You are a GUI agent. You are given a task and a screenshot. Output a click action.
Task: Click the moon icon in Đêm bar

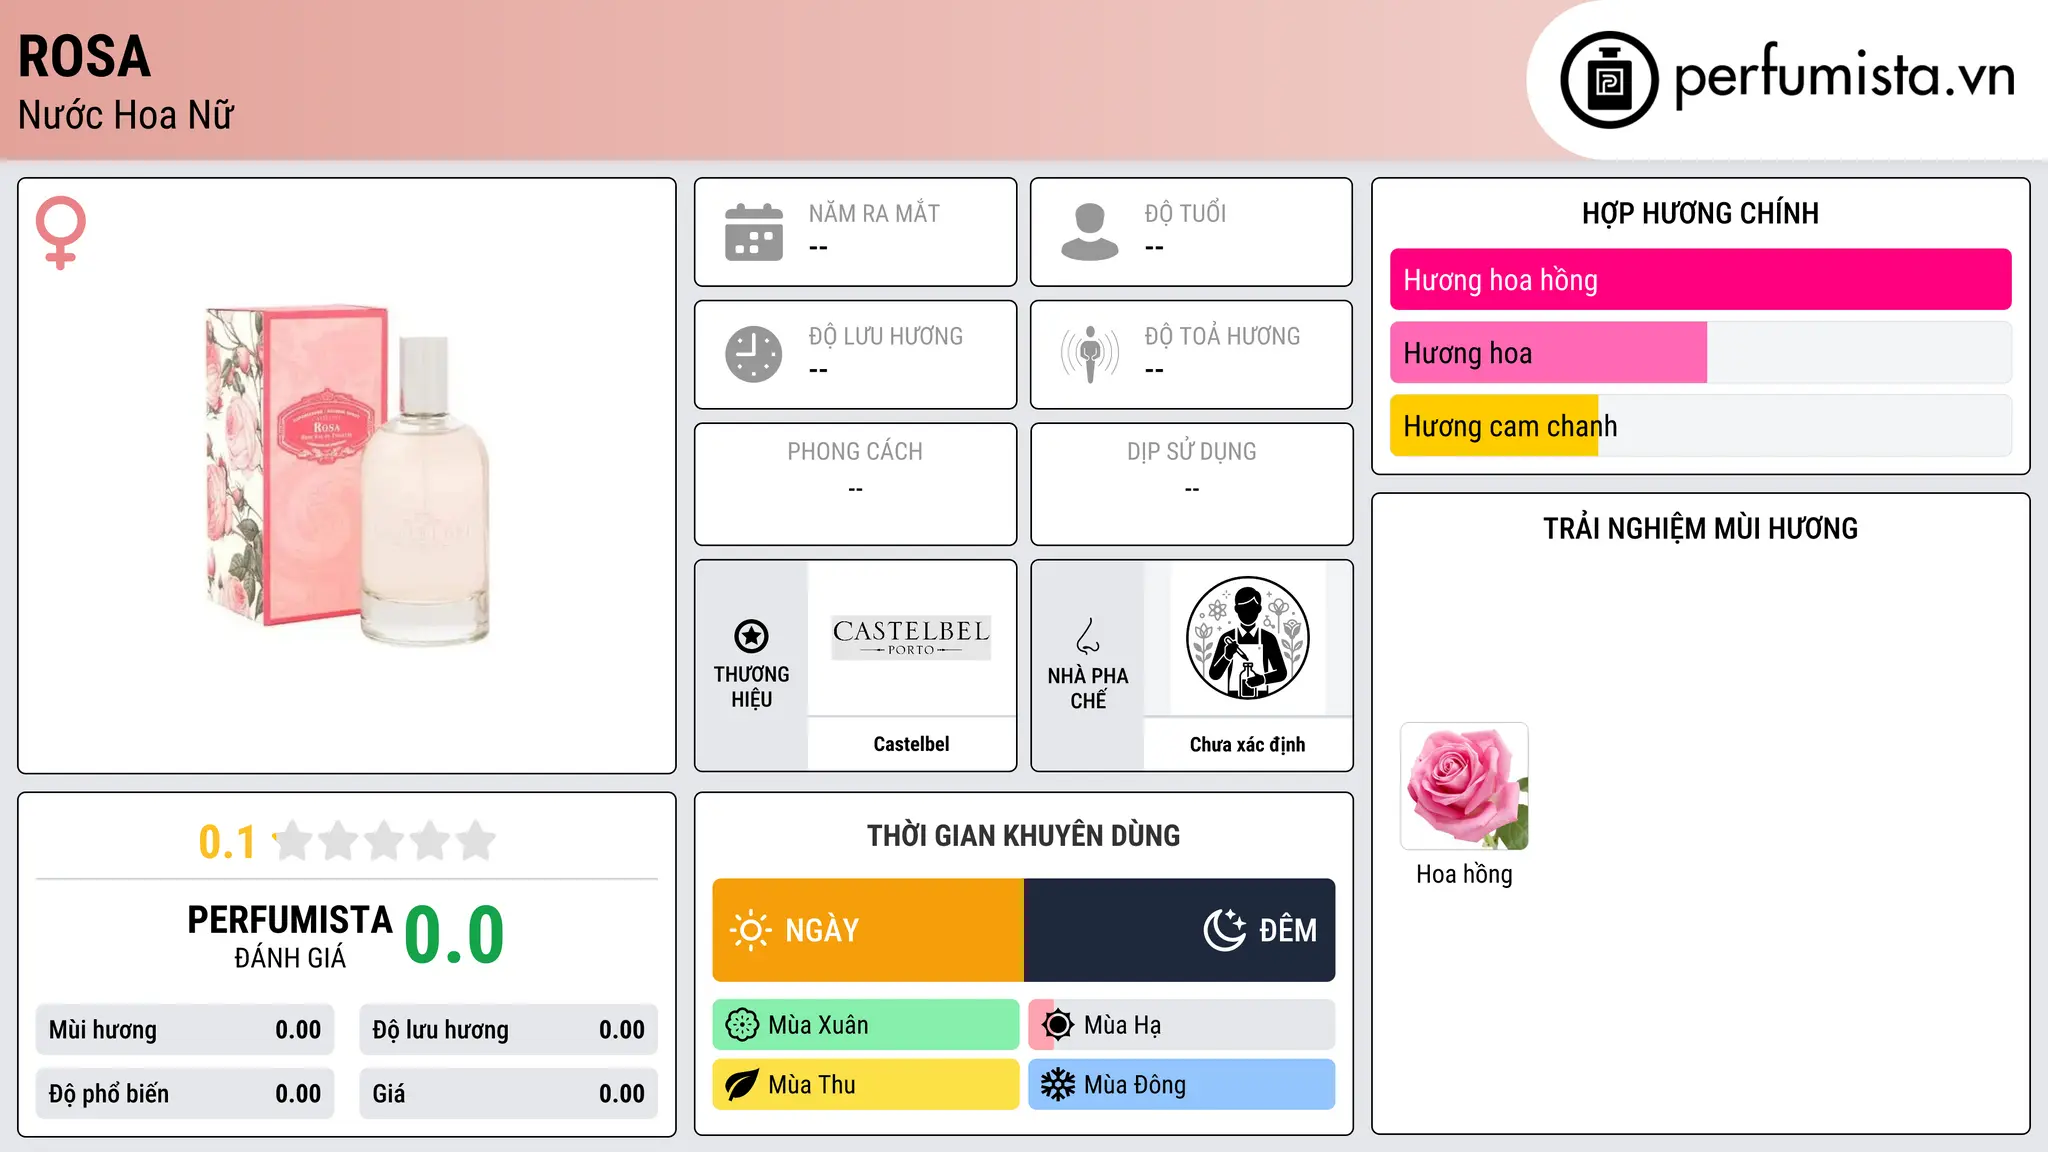click(1225, 930)
